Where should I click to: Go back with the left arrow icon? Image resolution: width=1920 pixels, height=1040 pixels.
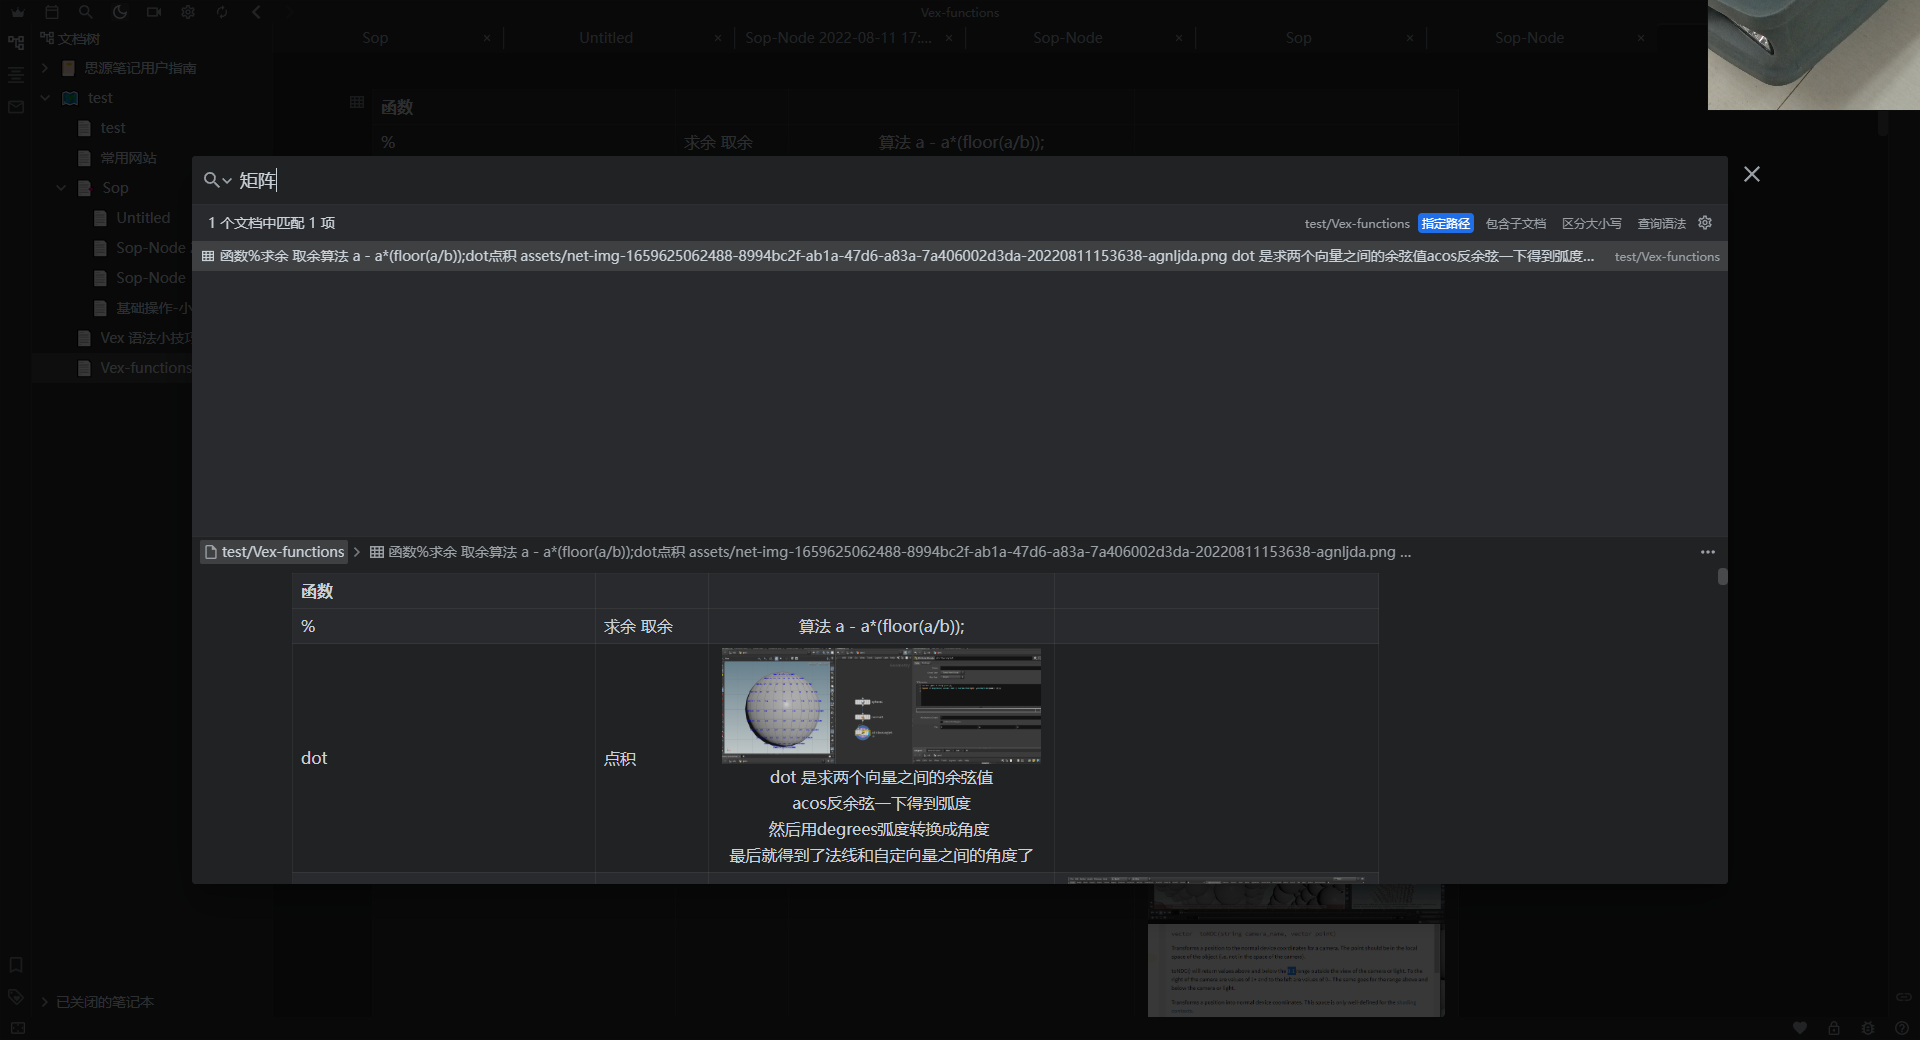tap(256, 12)
